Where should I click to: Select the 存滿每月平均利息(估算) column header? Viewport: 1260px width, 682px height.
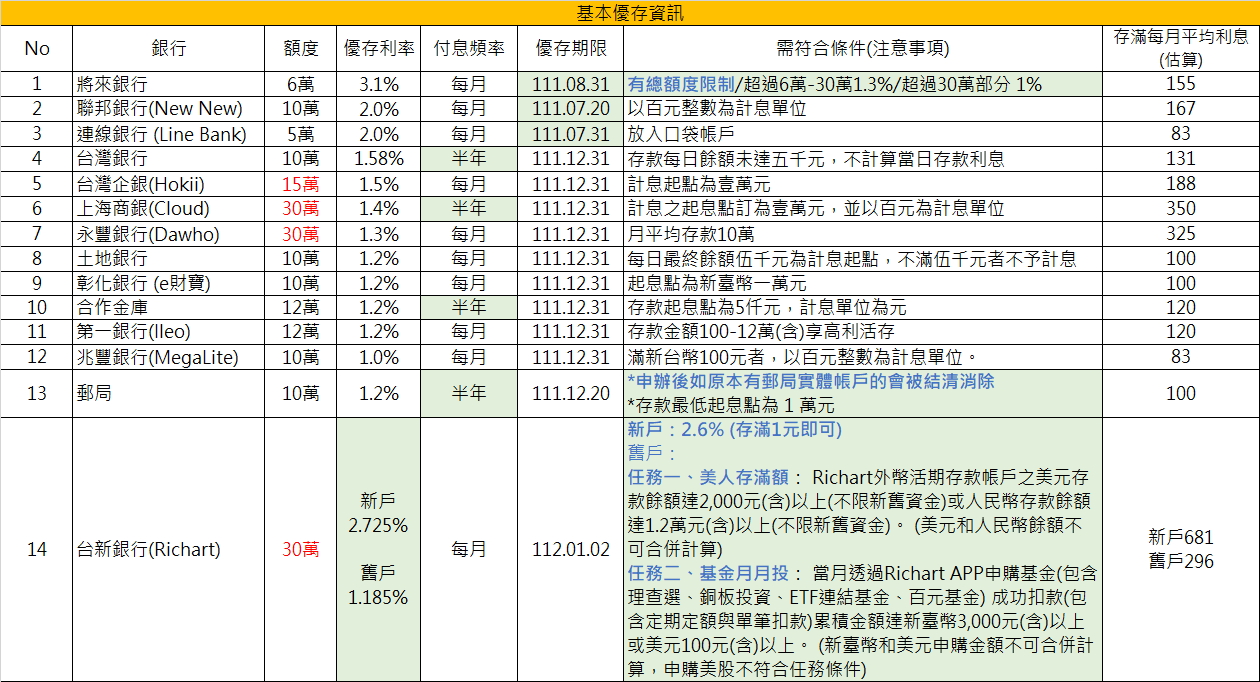click(x=1181, y=48)
